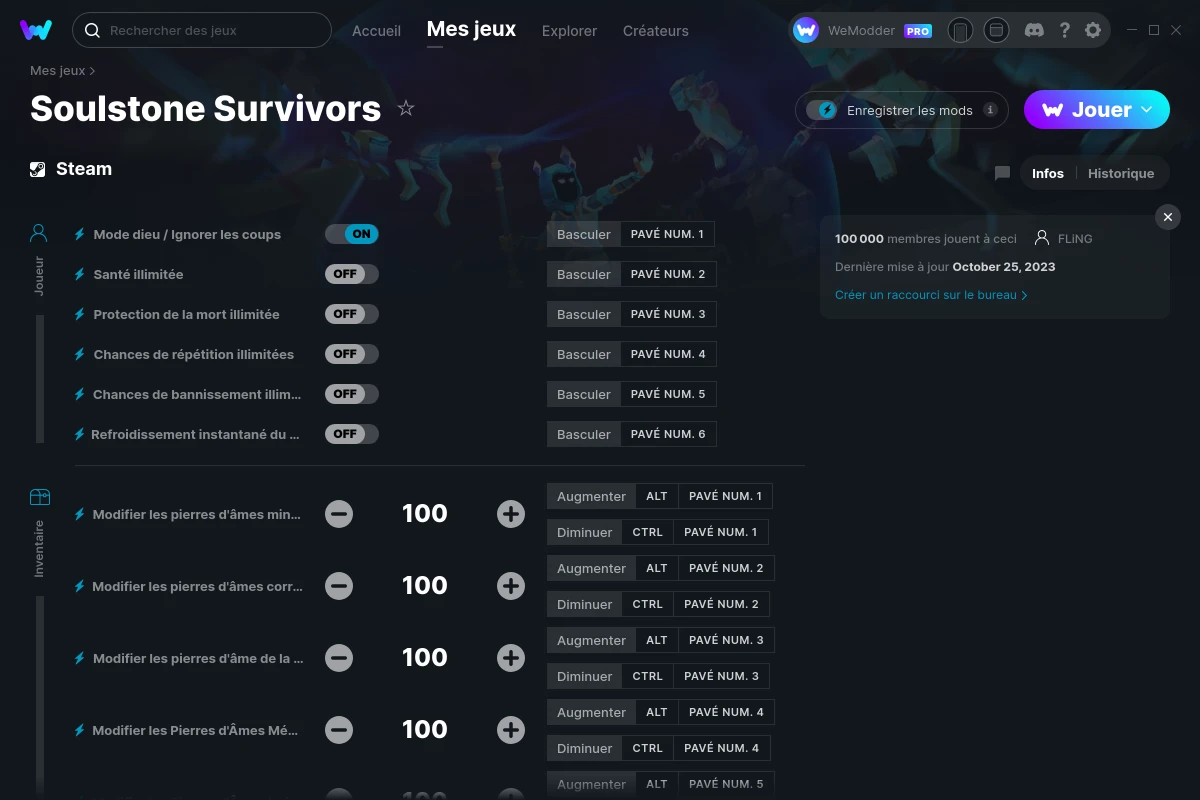The width and height of the screenshot is (1200, 800).
Task: Select the Inventaire category icon
Action: point(39,497)
